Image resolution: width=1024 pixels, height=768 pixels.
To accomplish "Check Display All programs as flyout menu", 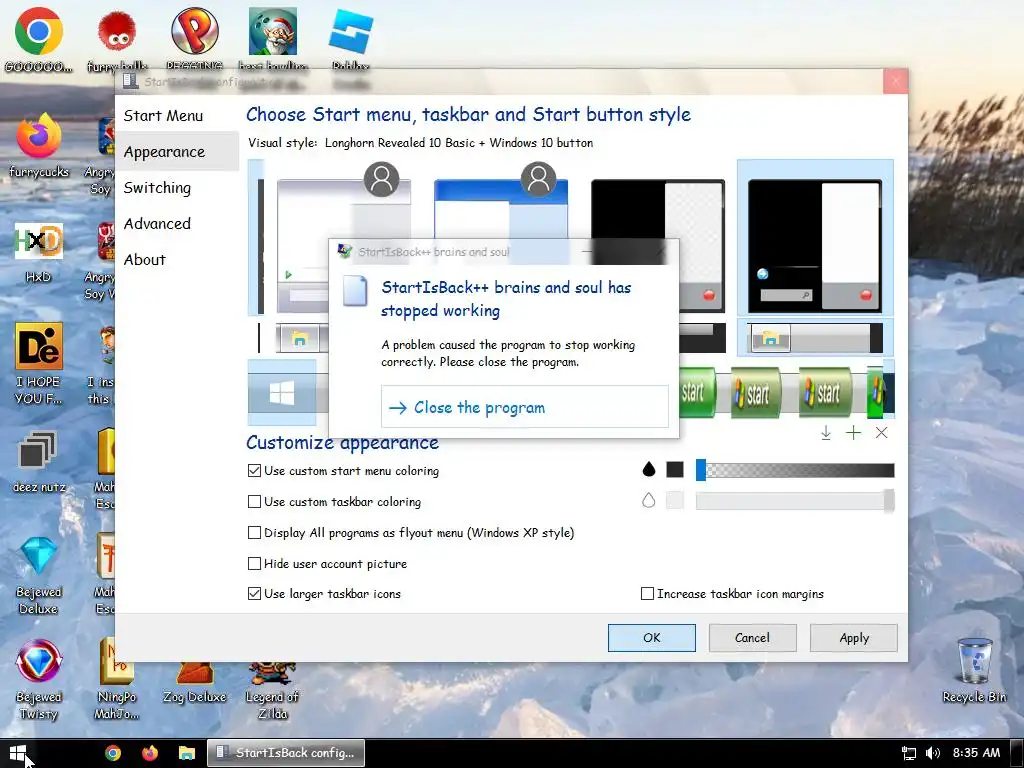I will [254, 532].
